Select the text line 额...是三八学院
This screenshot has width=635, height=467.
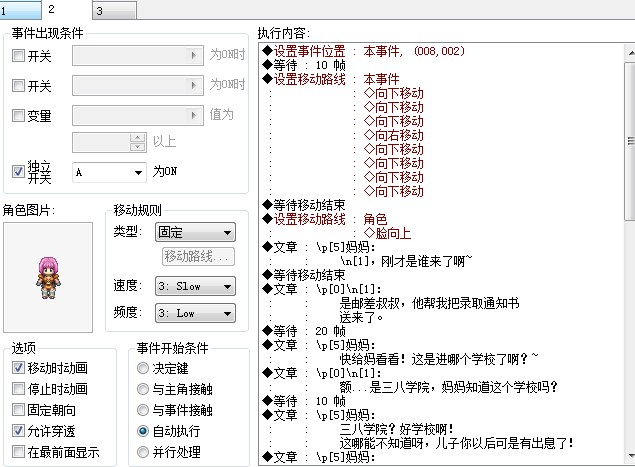[448, 387]
